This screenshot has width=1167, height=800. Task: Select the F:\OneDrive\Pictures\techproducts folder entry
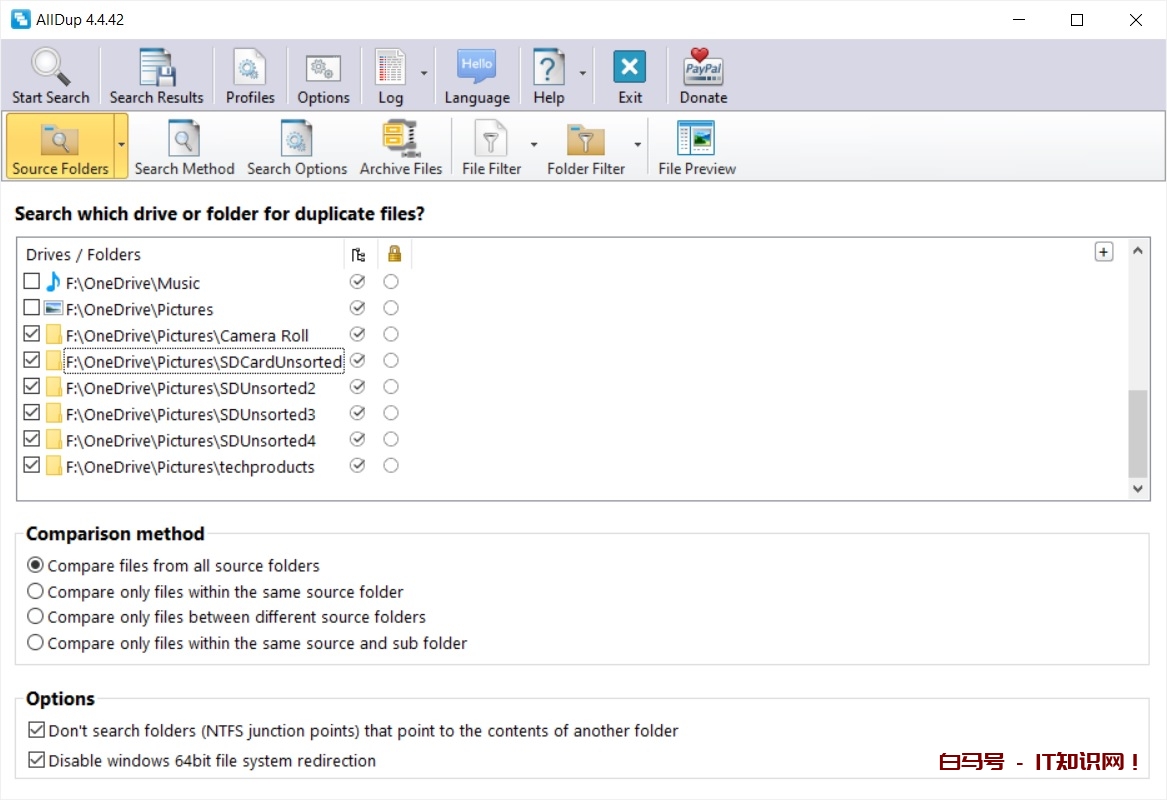click(x=190, y=467)
